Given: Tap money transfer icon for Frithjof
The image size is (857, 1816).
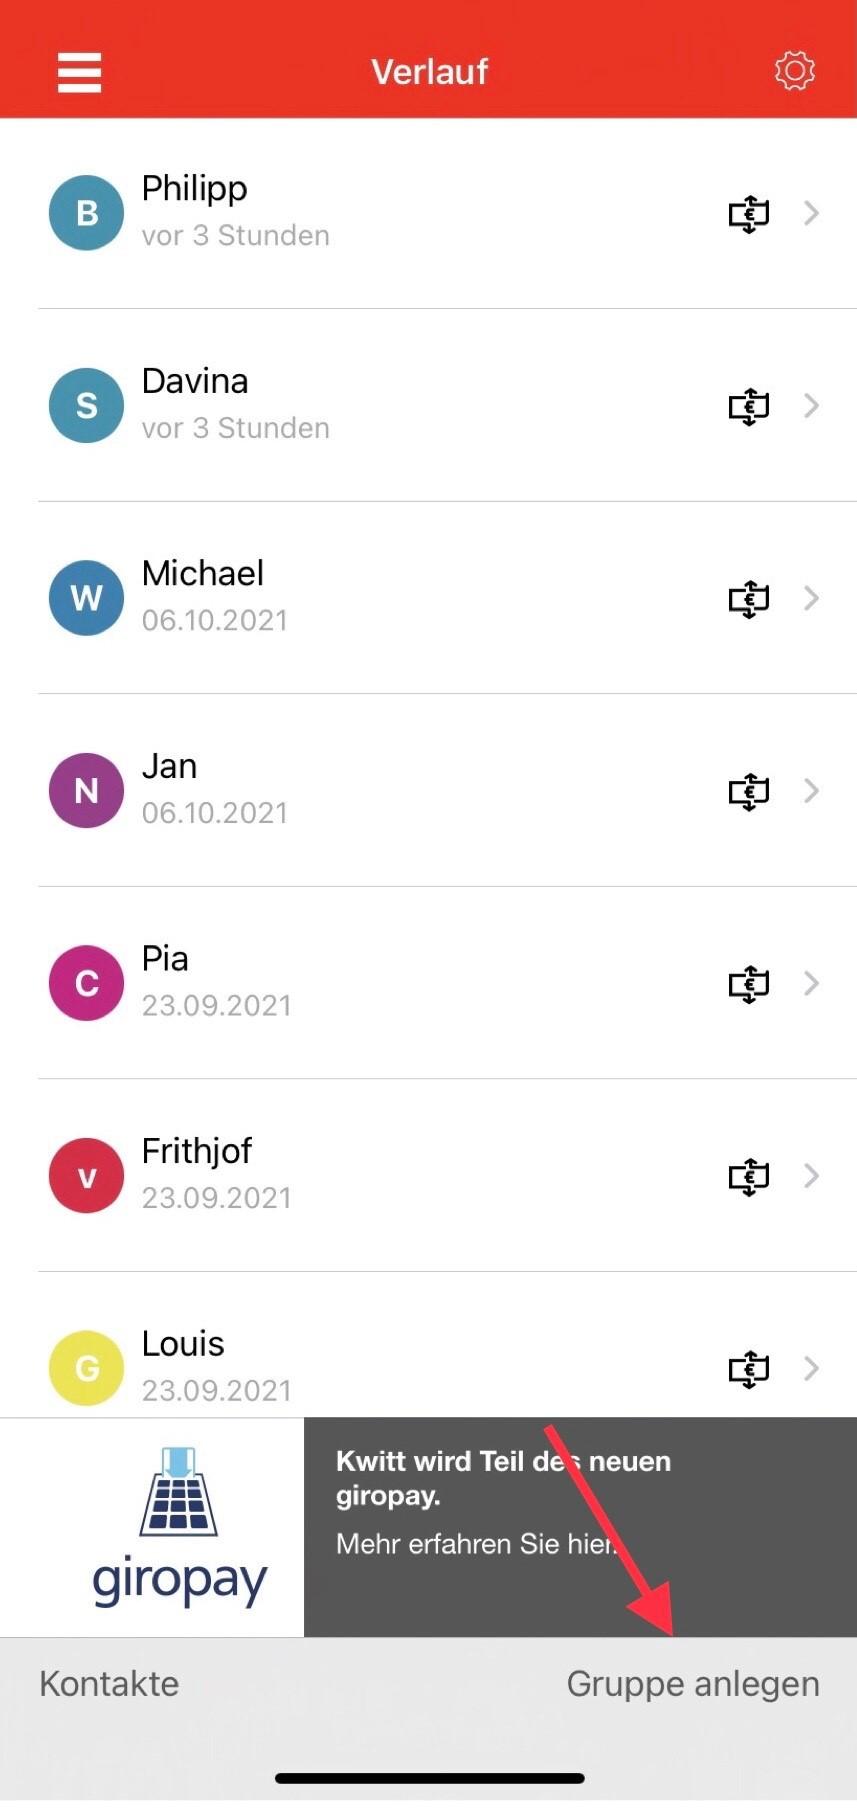Looking at the screenshot, I should click(748, 1176).
